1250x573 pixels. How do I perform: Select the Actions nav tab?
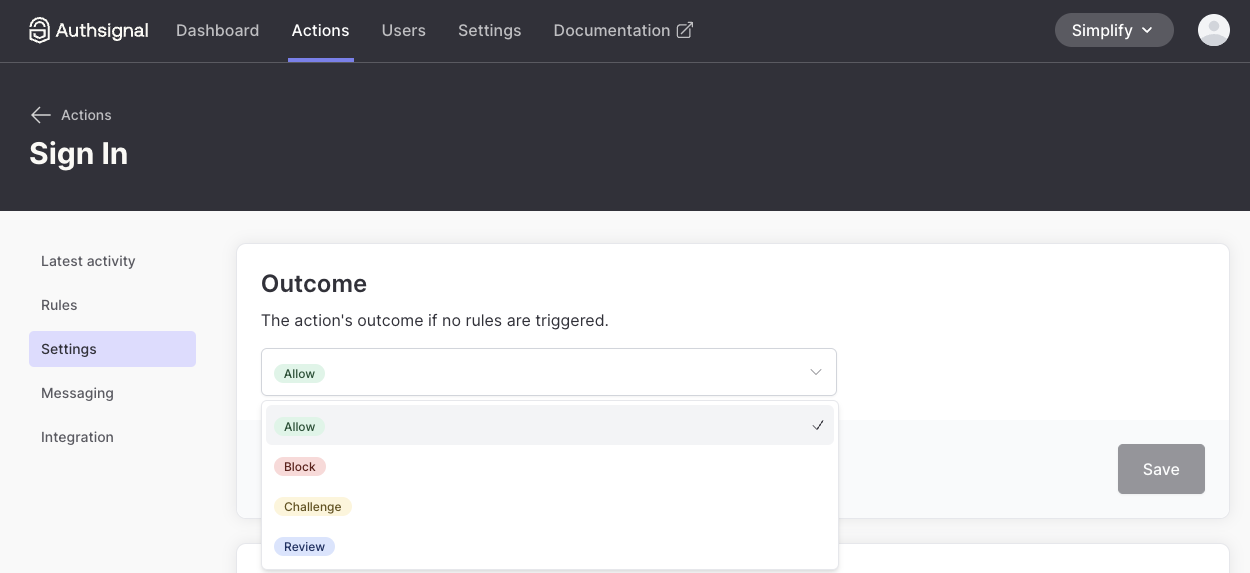320,30
